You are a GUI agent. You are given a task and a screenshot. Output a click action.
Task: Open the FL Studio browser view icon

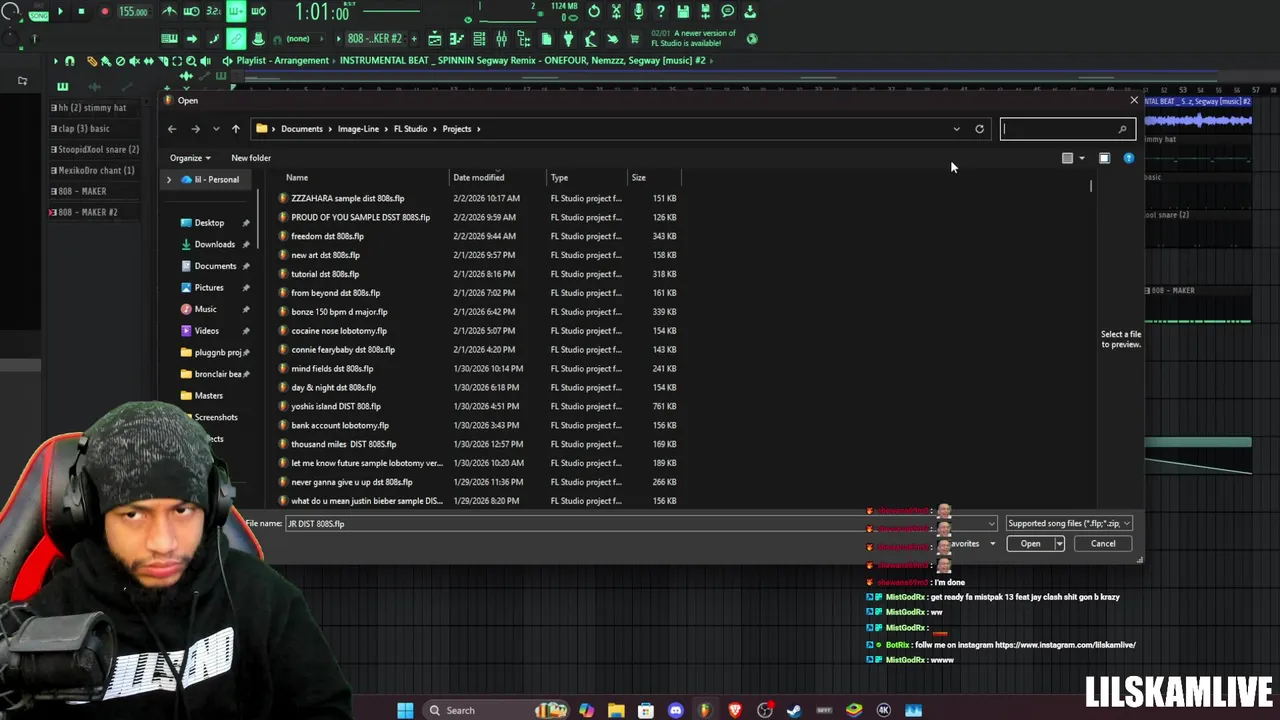coord(523,38)
